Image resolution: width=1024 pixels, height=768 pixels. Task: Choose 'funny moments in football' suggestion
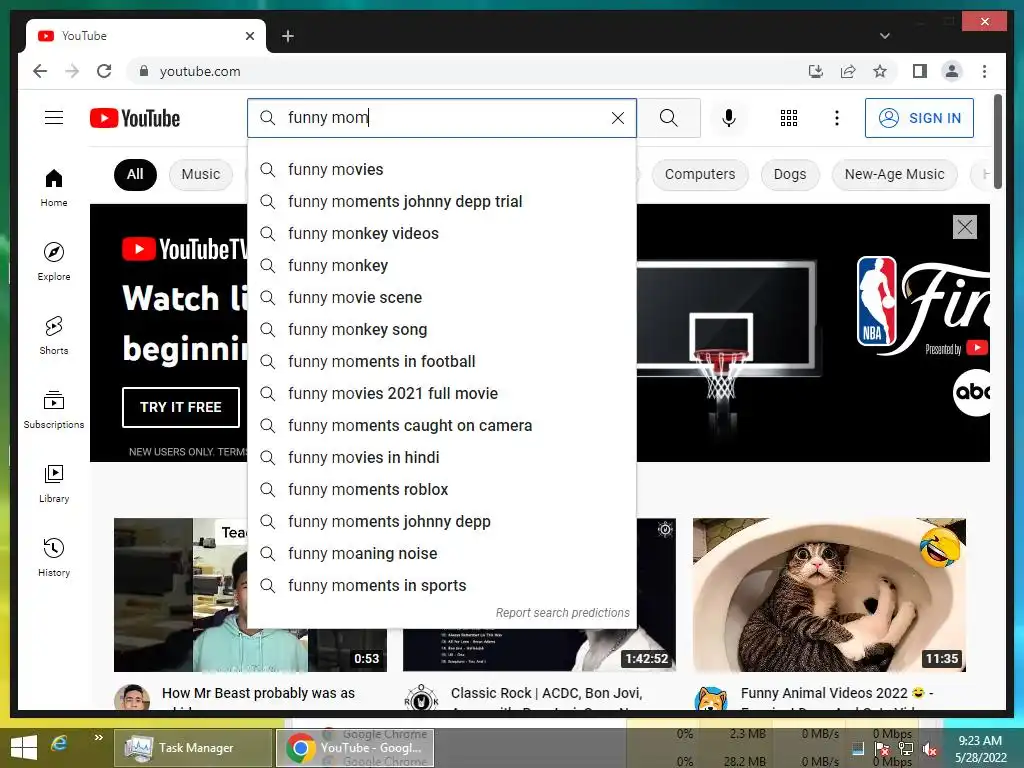click(442, 362)
